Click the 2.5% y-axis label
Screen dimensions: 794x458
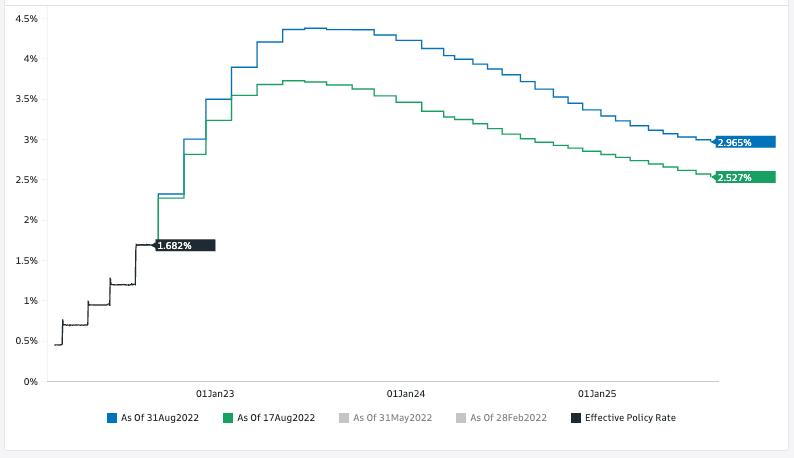tap(27, 180)
